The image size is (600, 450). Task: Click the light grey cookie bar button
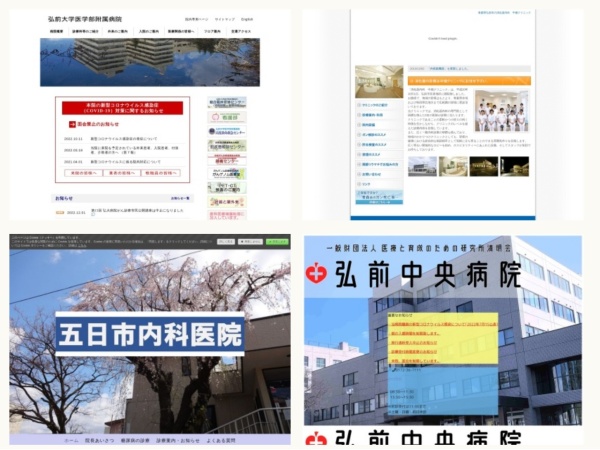point(226,242)
